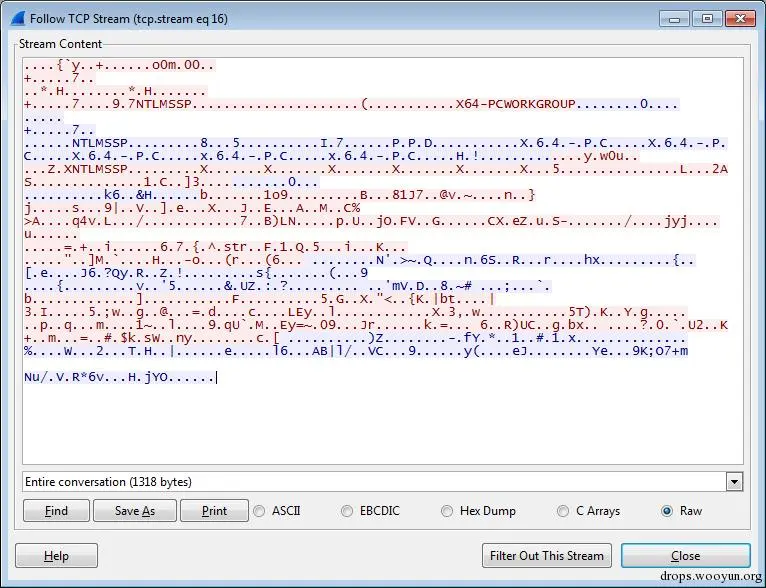Click the Find button
The height and width of the screenshot is (588, 766).
pos(56,511)
